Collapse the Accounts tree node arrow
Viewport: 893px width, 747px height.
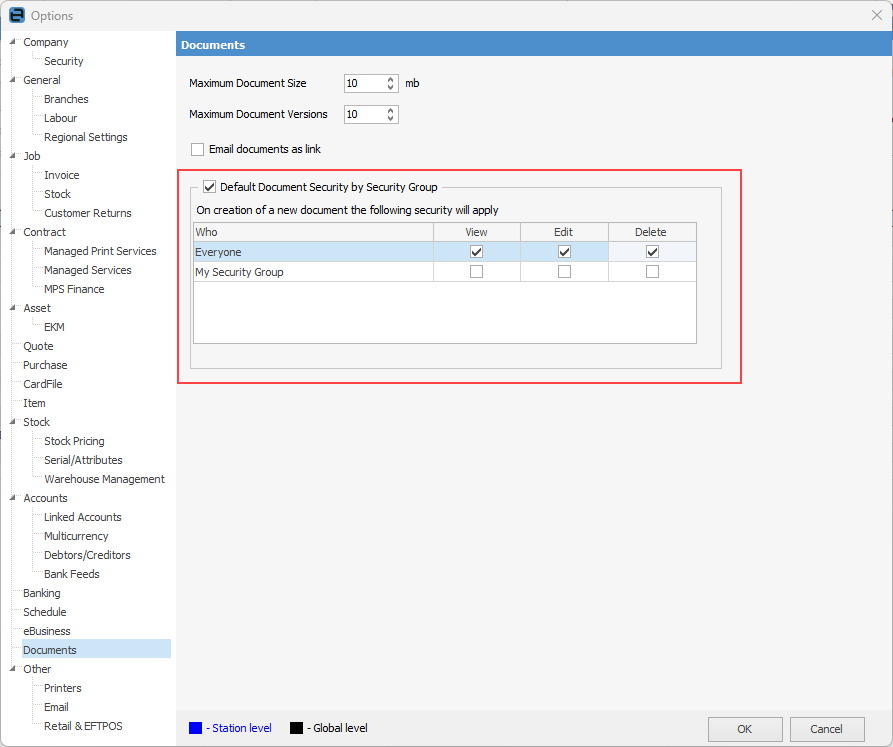click(x=12, y=498)
